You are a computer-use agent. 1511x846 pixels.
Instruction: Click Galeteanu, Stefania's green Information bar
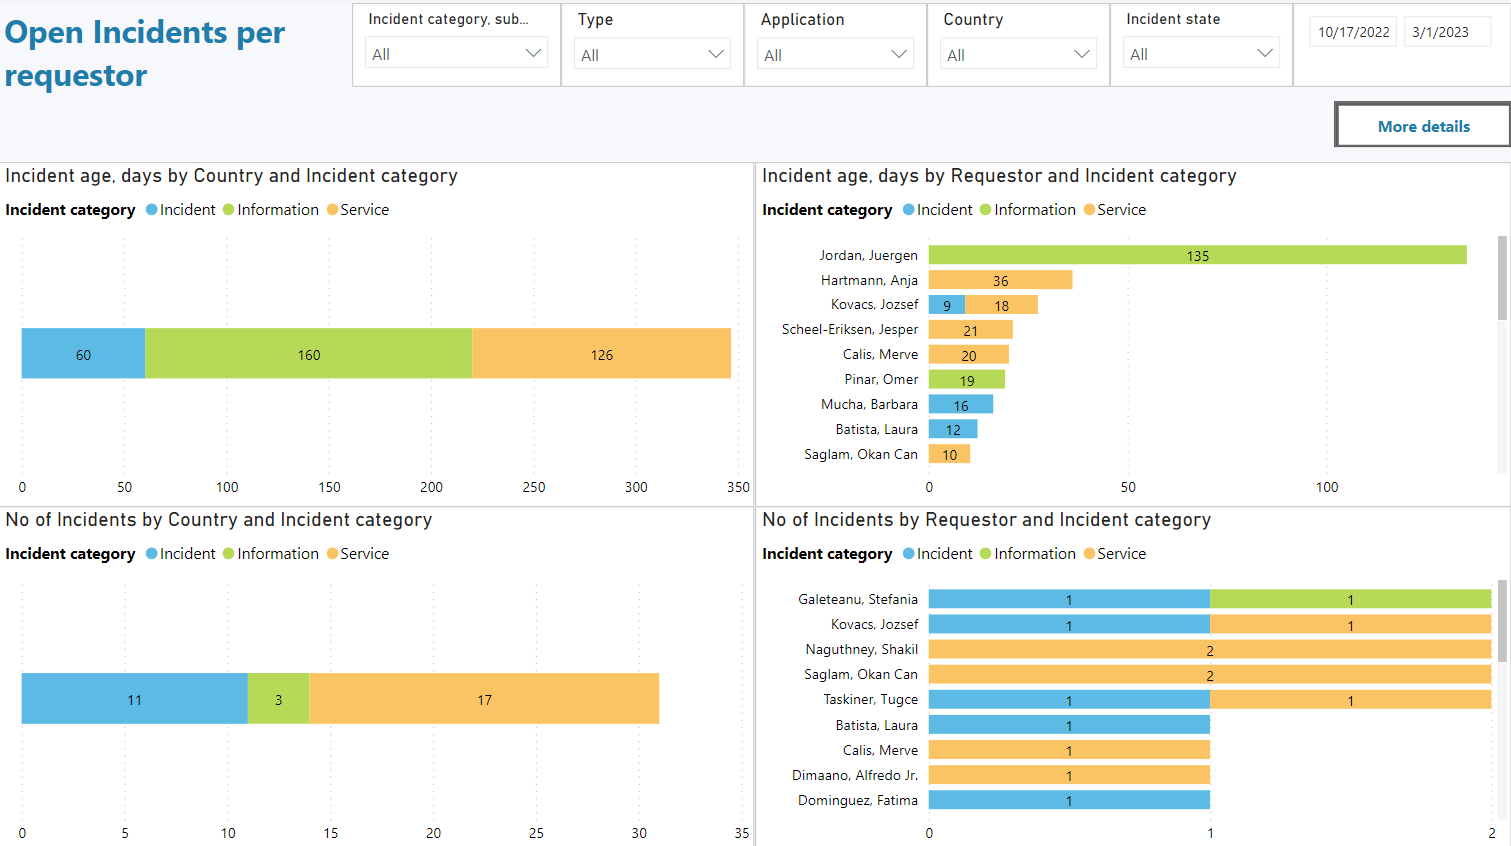coord(1350,599)
